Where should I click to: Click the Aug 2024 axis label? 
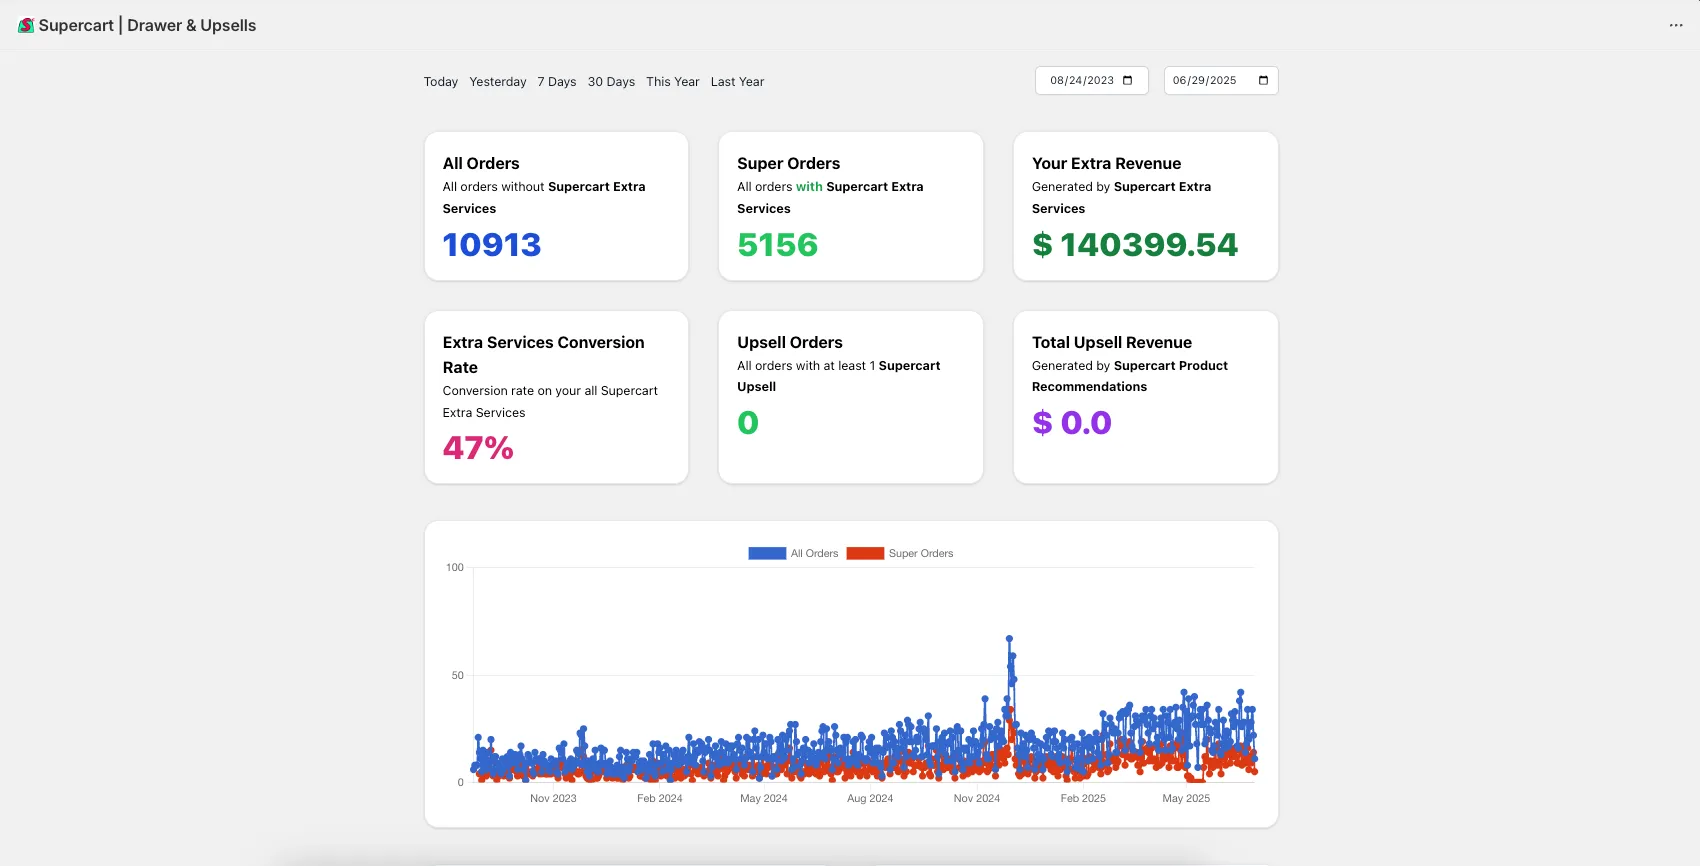pyautogui.click(x=870, y=798)
